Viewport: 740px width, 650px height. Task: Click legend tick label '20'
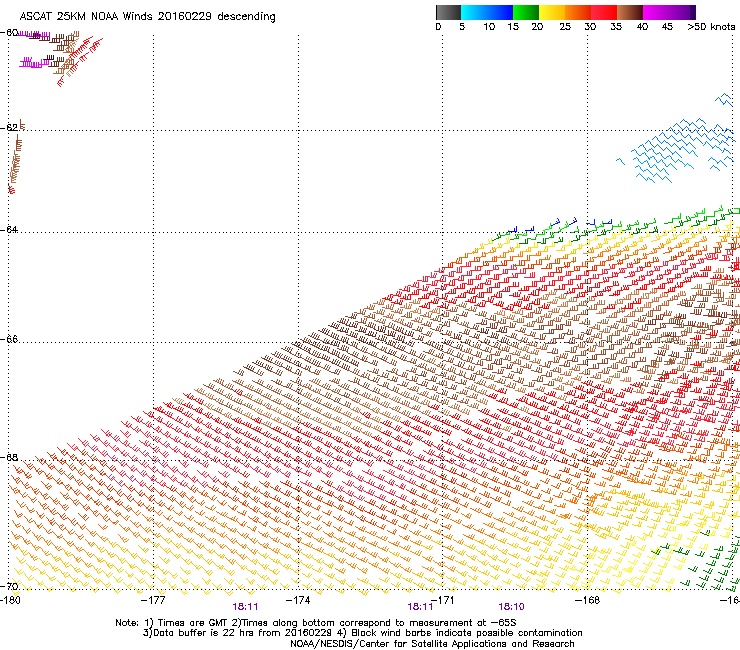pos(538,27)
